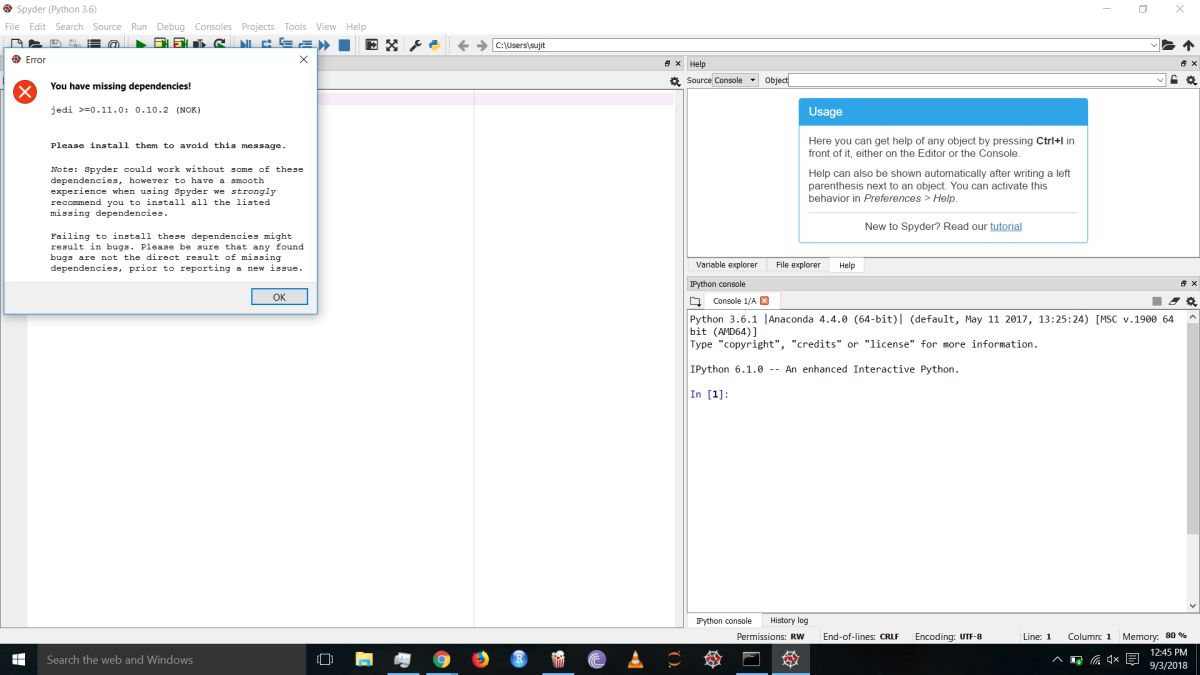The width and height of the screenshot is (1200, 675).
Task: Click the IPython console clear/edit icon
Action: pyautogui.click(x=1174, y=301)
